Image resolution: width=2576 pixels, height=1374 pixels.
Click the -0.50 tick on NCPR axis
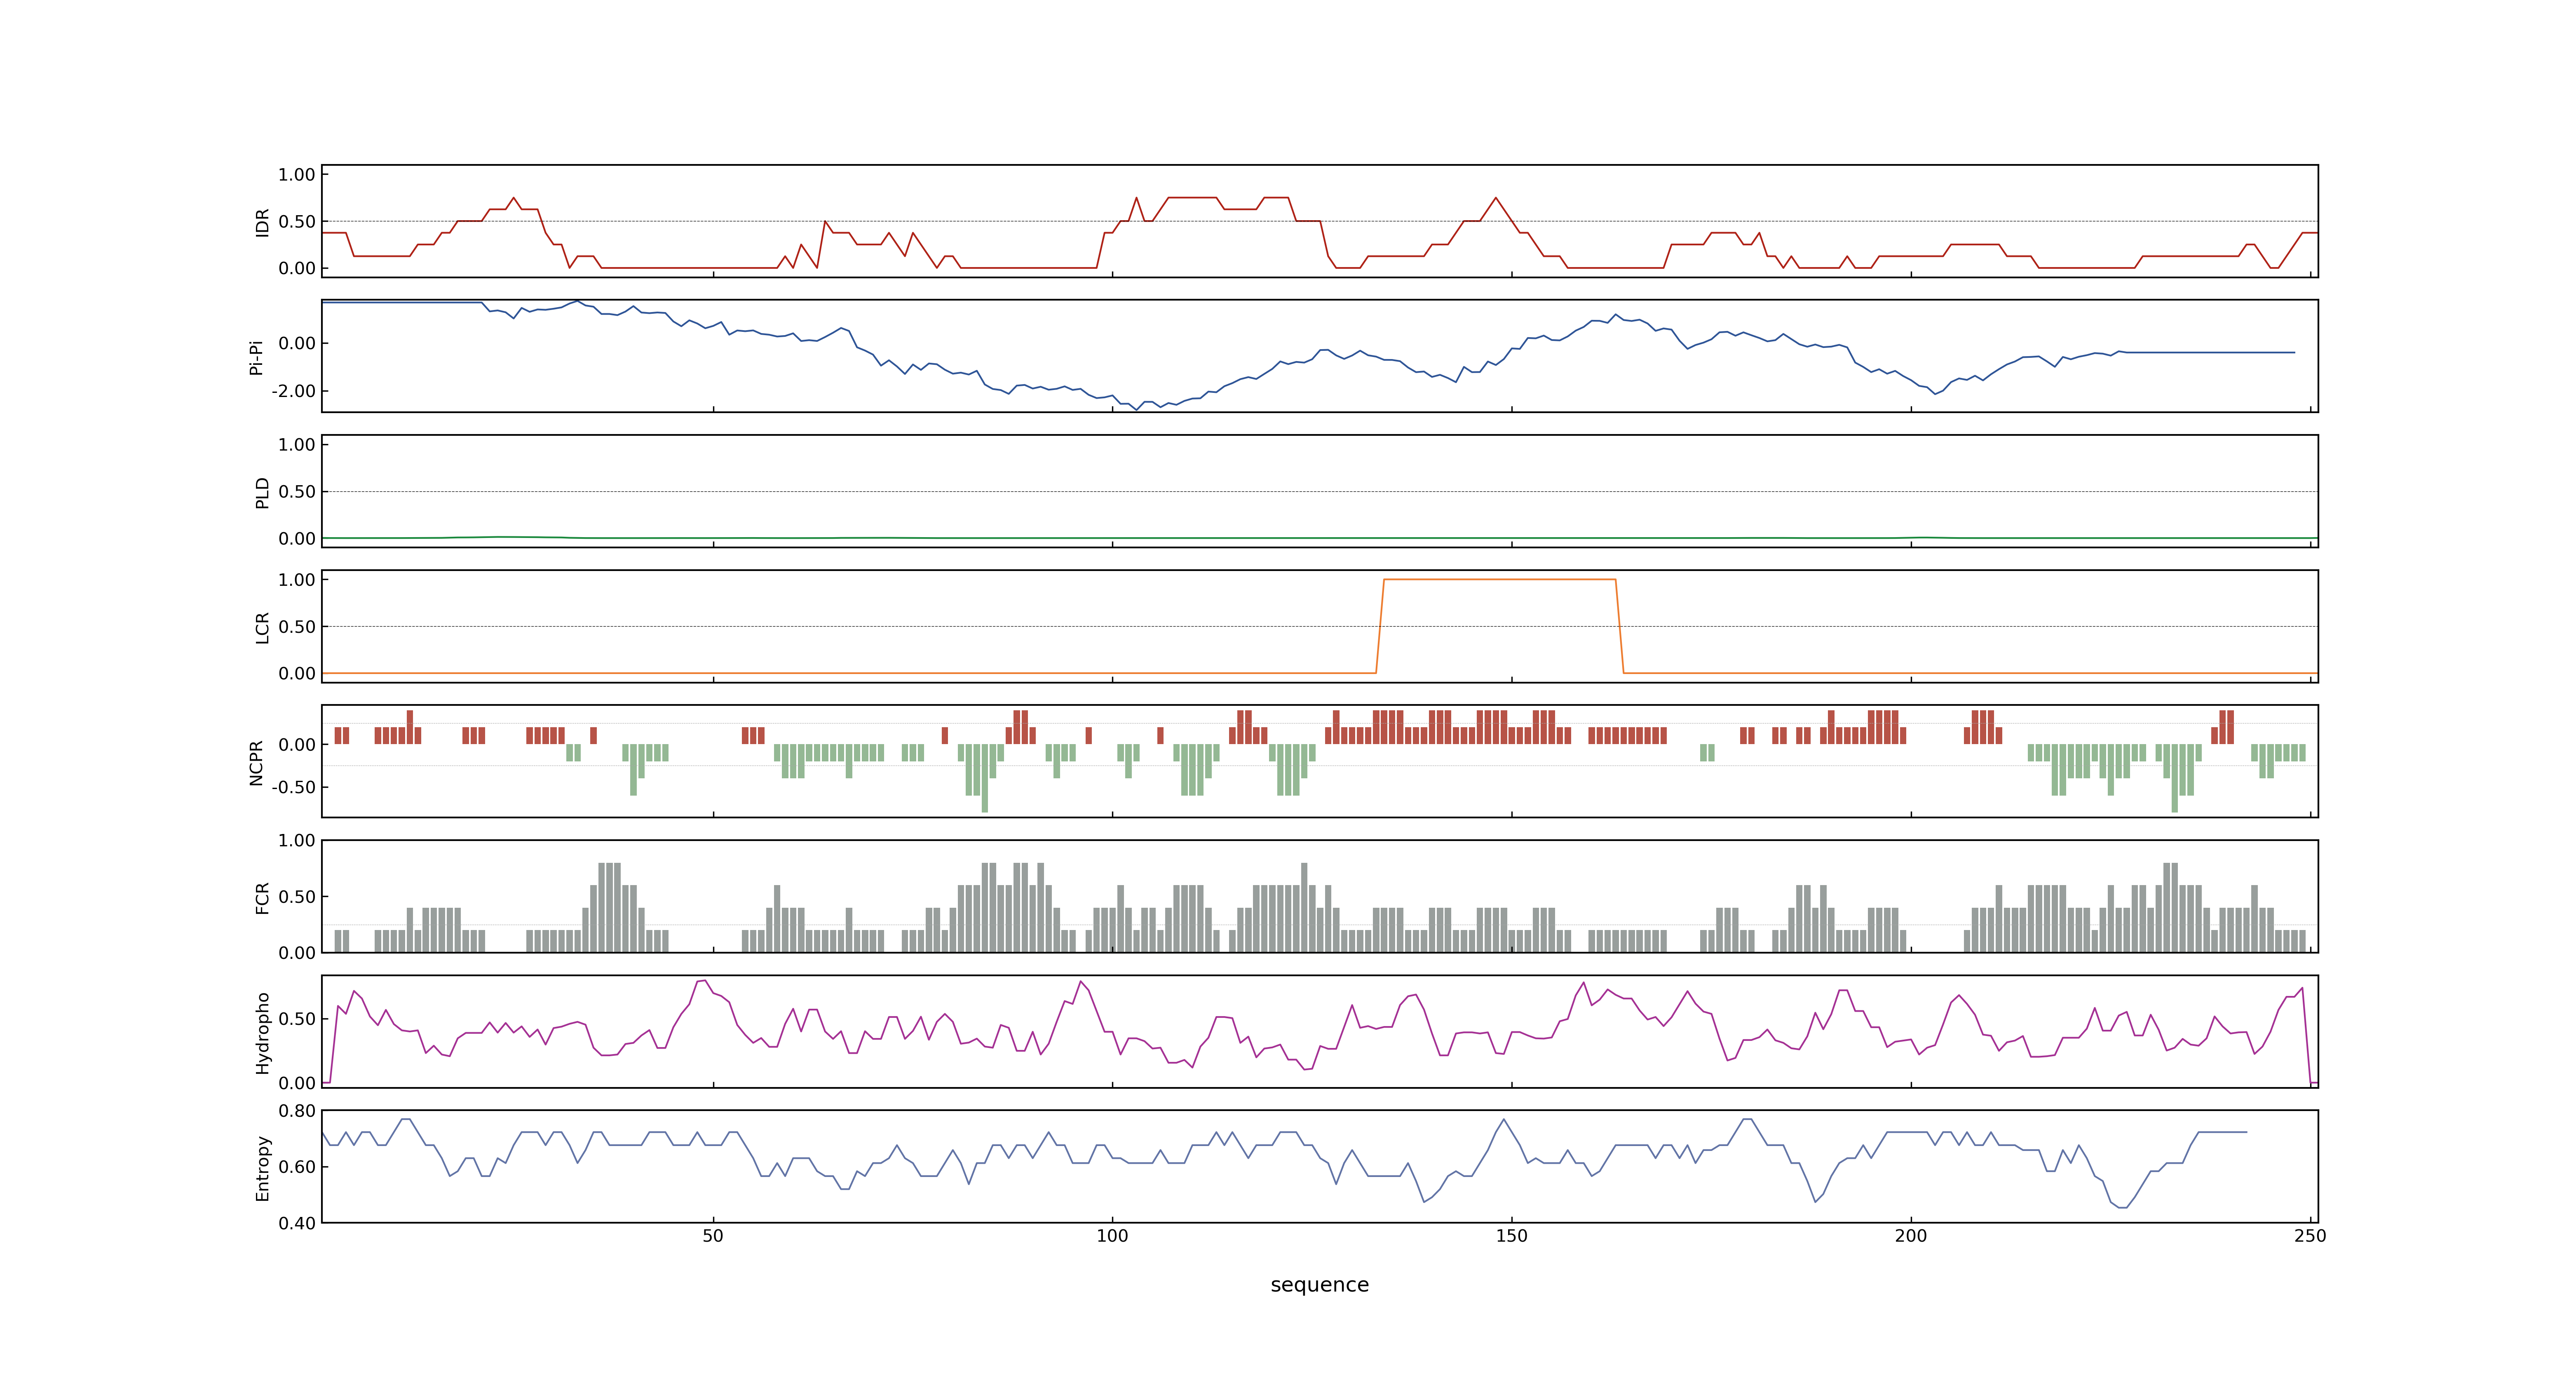pyautogui.click(x=293, y=787)
